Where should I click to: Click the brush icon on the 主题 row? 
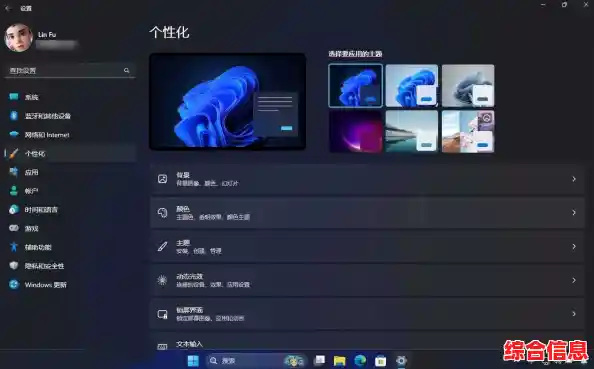pos(163,247)
